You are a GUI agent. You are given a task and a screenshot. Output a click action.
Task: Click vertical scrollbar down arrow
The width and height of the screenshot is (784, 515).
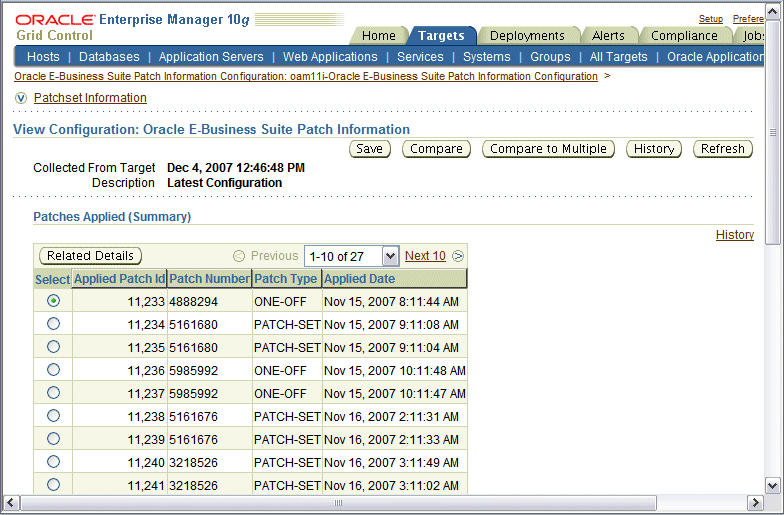(x=772, y=485)
